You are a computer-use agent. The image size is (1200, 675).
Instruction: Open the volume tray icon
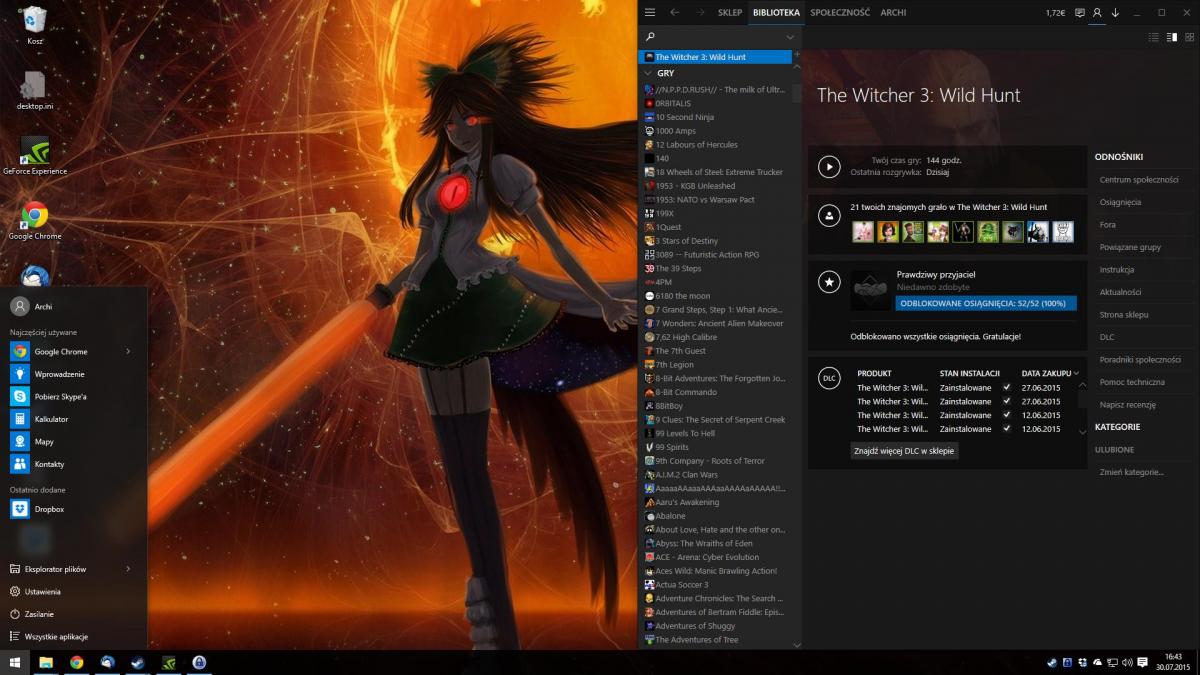coord(1127,662)
